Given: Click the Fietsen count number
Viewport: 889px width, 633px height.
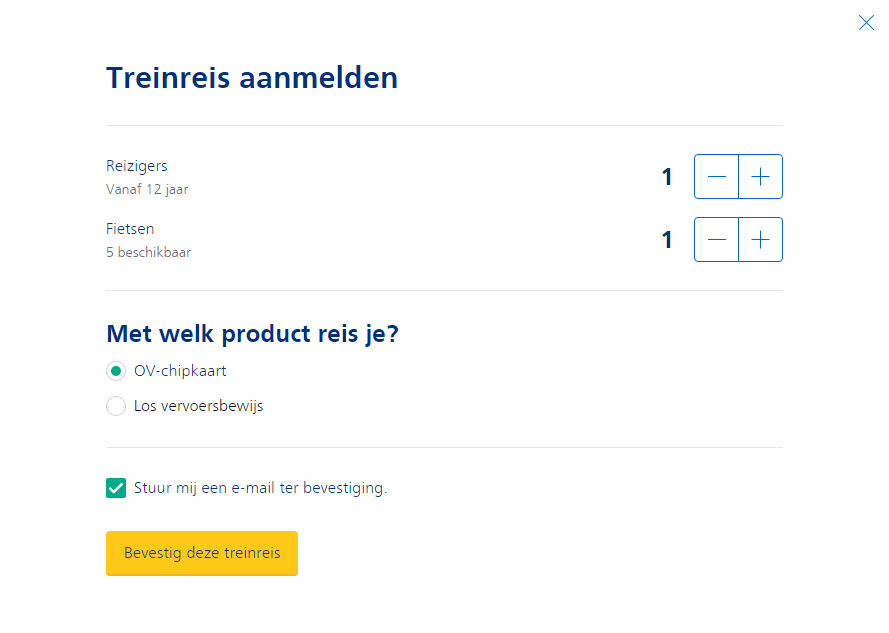Looking at the screenshot, I should pos(667,240).
